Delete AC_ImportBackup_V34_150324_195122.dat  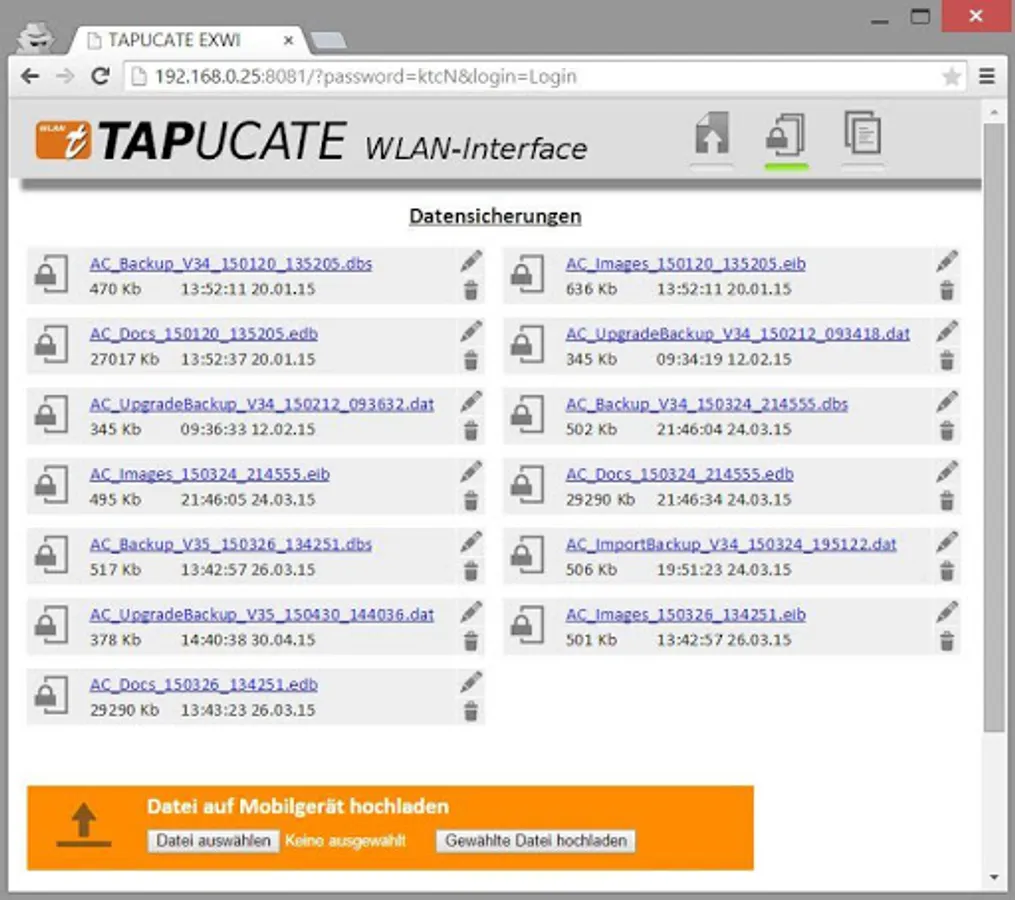(946, 571)
